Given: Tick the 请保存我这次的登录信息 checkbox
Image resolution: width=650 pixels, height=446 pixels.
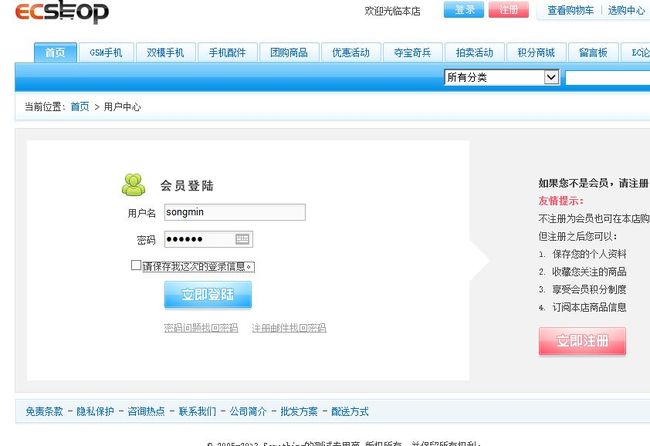Looking at the screenshot, I should coord(136,265).
